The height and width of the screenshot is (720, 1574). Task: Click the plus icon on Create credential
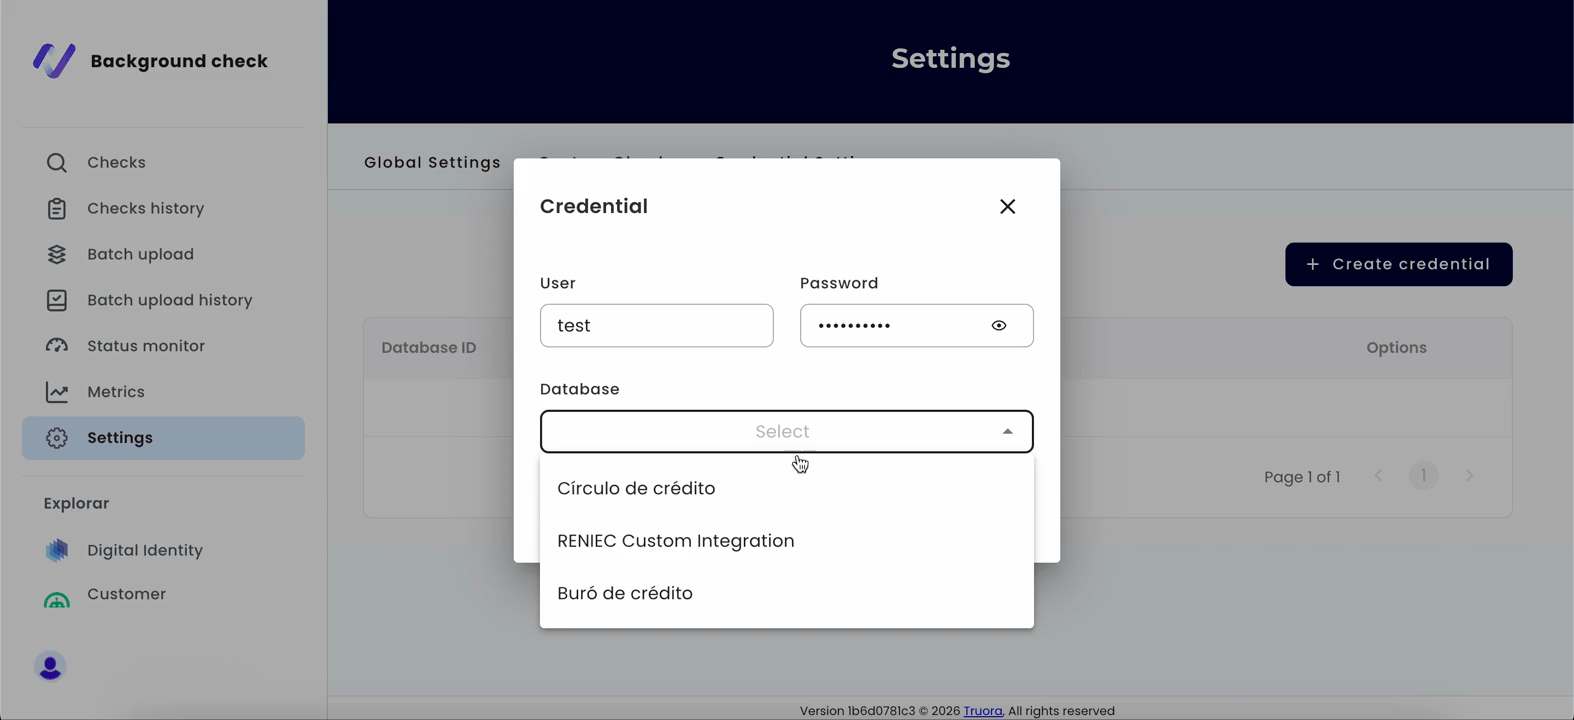point(1313,264)
